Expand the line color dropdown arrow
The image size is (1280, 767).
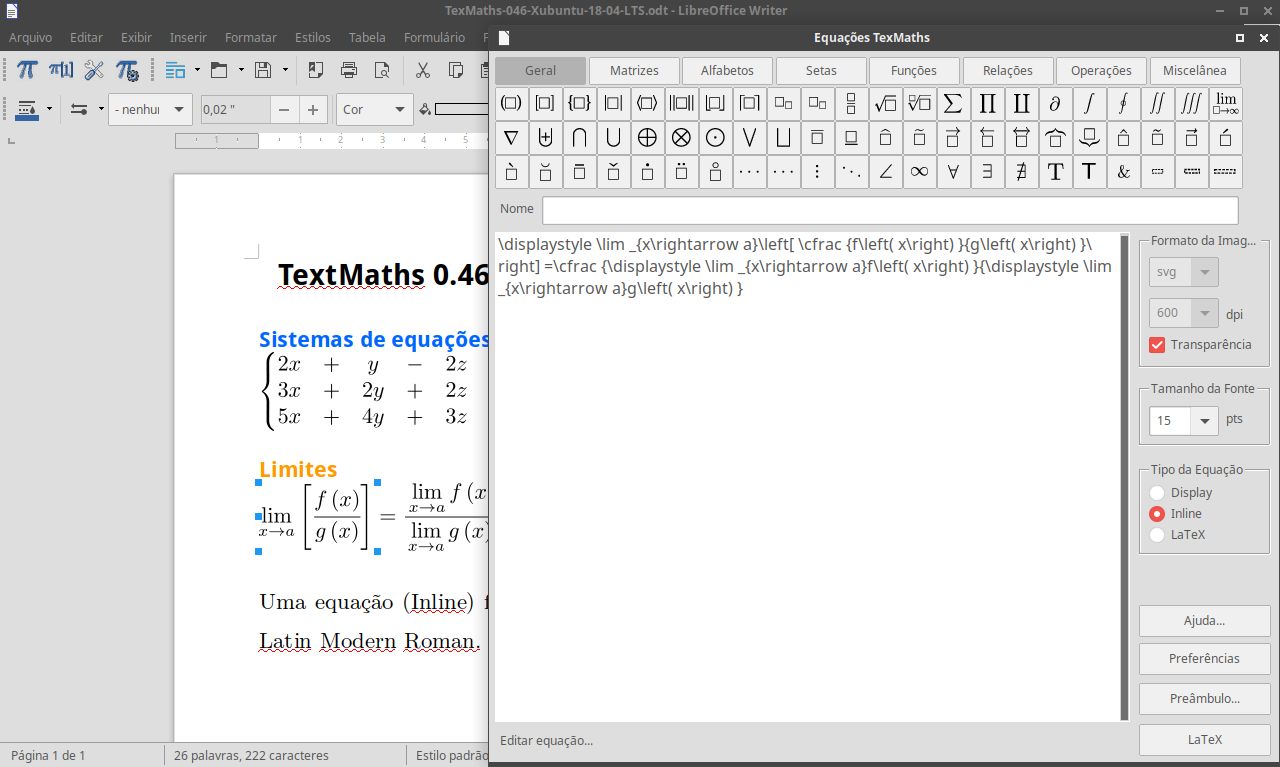tap(47, 109)
